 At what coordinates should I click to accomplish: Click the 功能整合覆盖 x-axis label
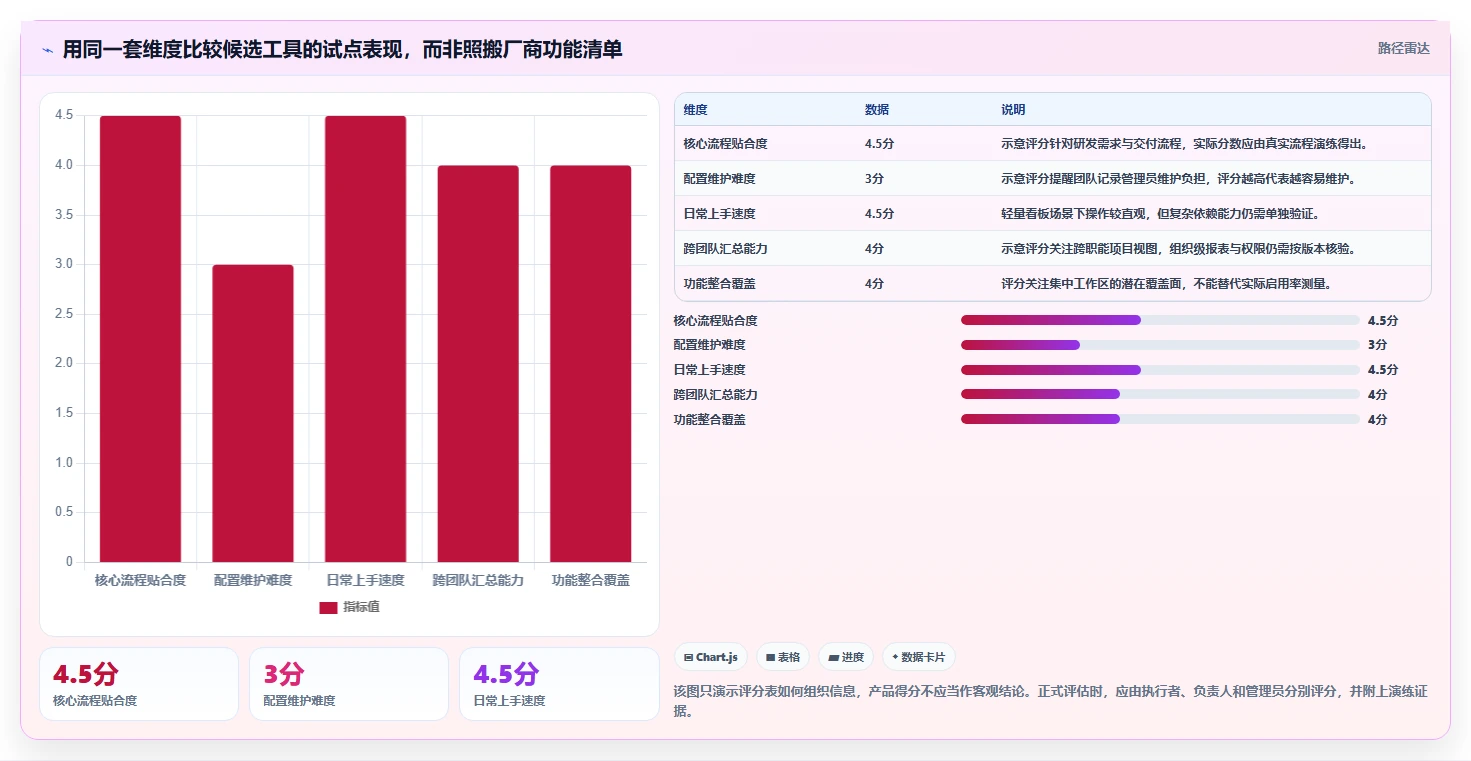click(590, 580)
